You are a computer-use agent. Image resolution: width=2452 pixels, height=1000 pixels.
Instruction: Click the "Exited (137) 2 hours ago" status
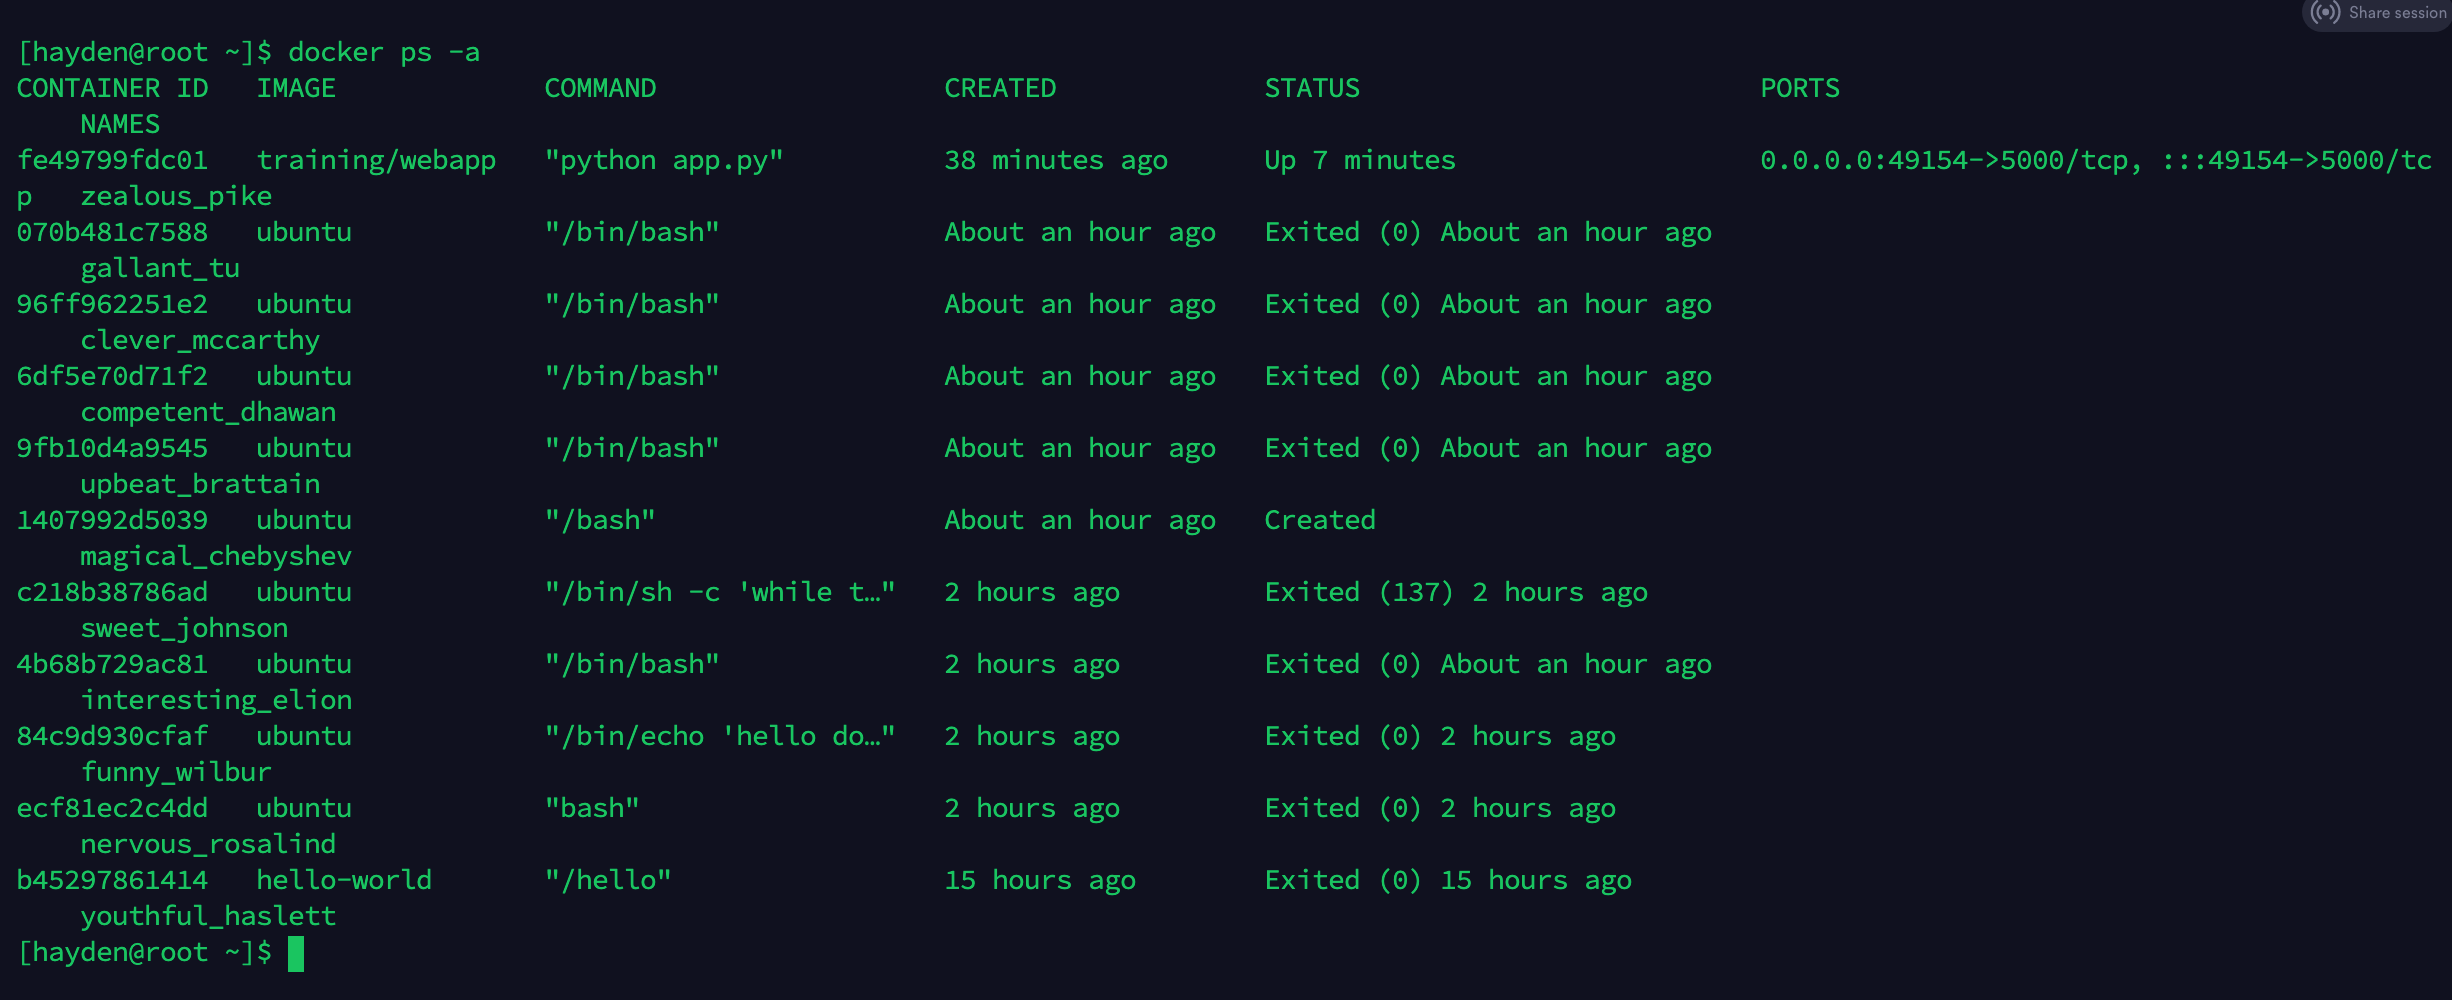[x=1456, y=593]
